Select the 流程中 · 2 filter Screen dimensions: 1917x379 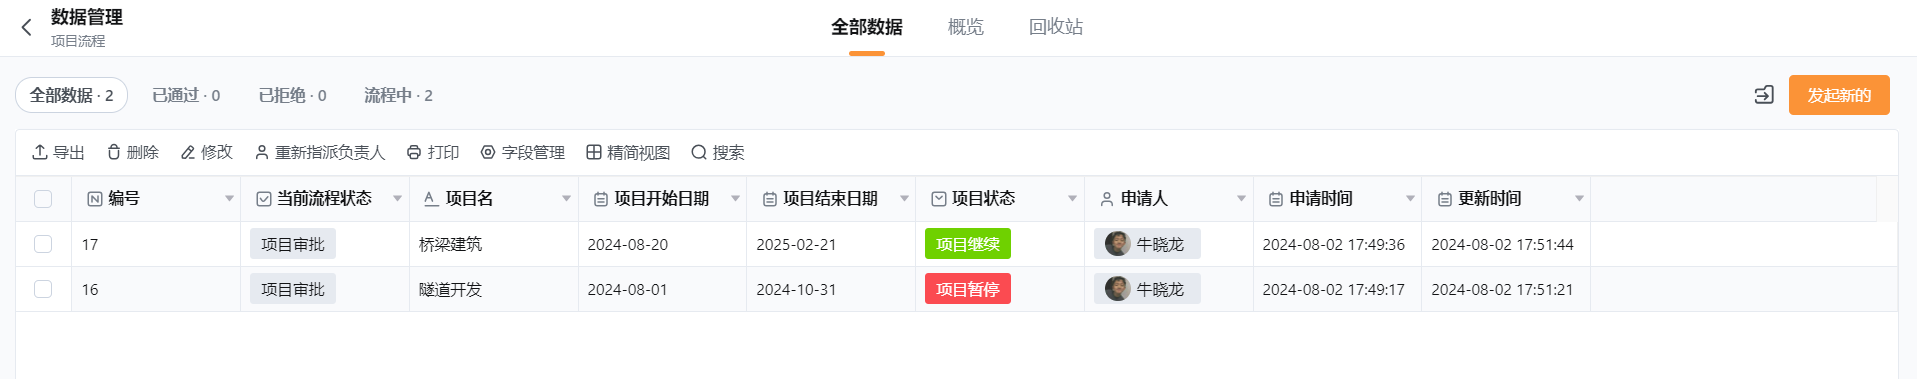(x=398, y=95)
